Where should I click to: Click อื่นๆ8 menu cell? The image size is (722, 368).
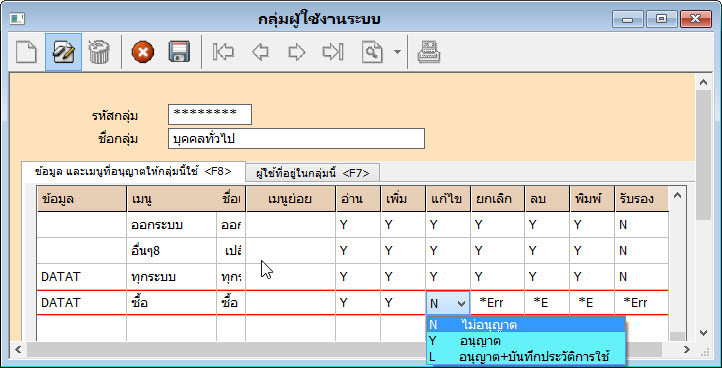(171, 251)
